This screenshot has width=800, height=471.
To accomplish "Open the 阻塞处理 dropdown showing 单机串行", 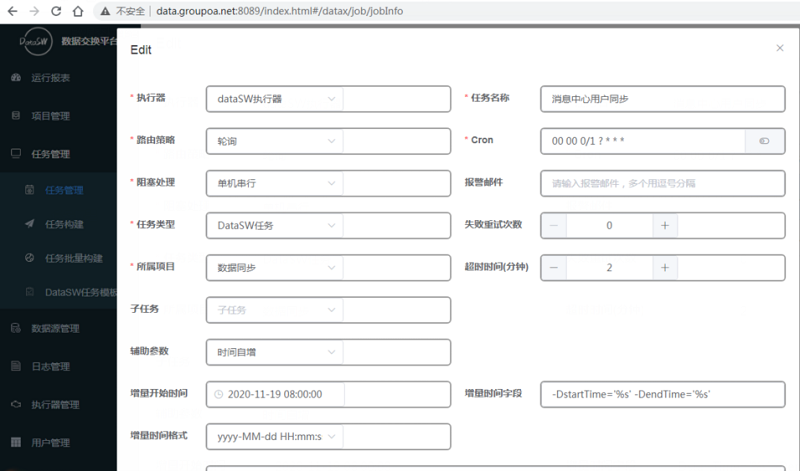I will (x=275, y=184).
